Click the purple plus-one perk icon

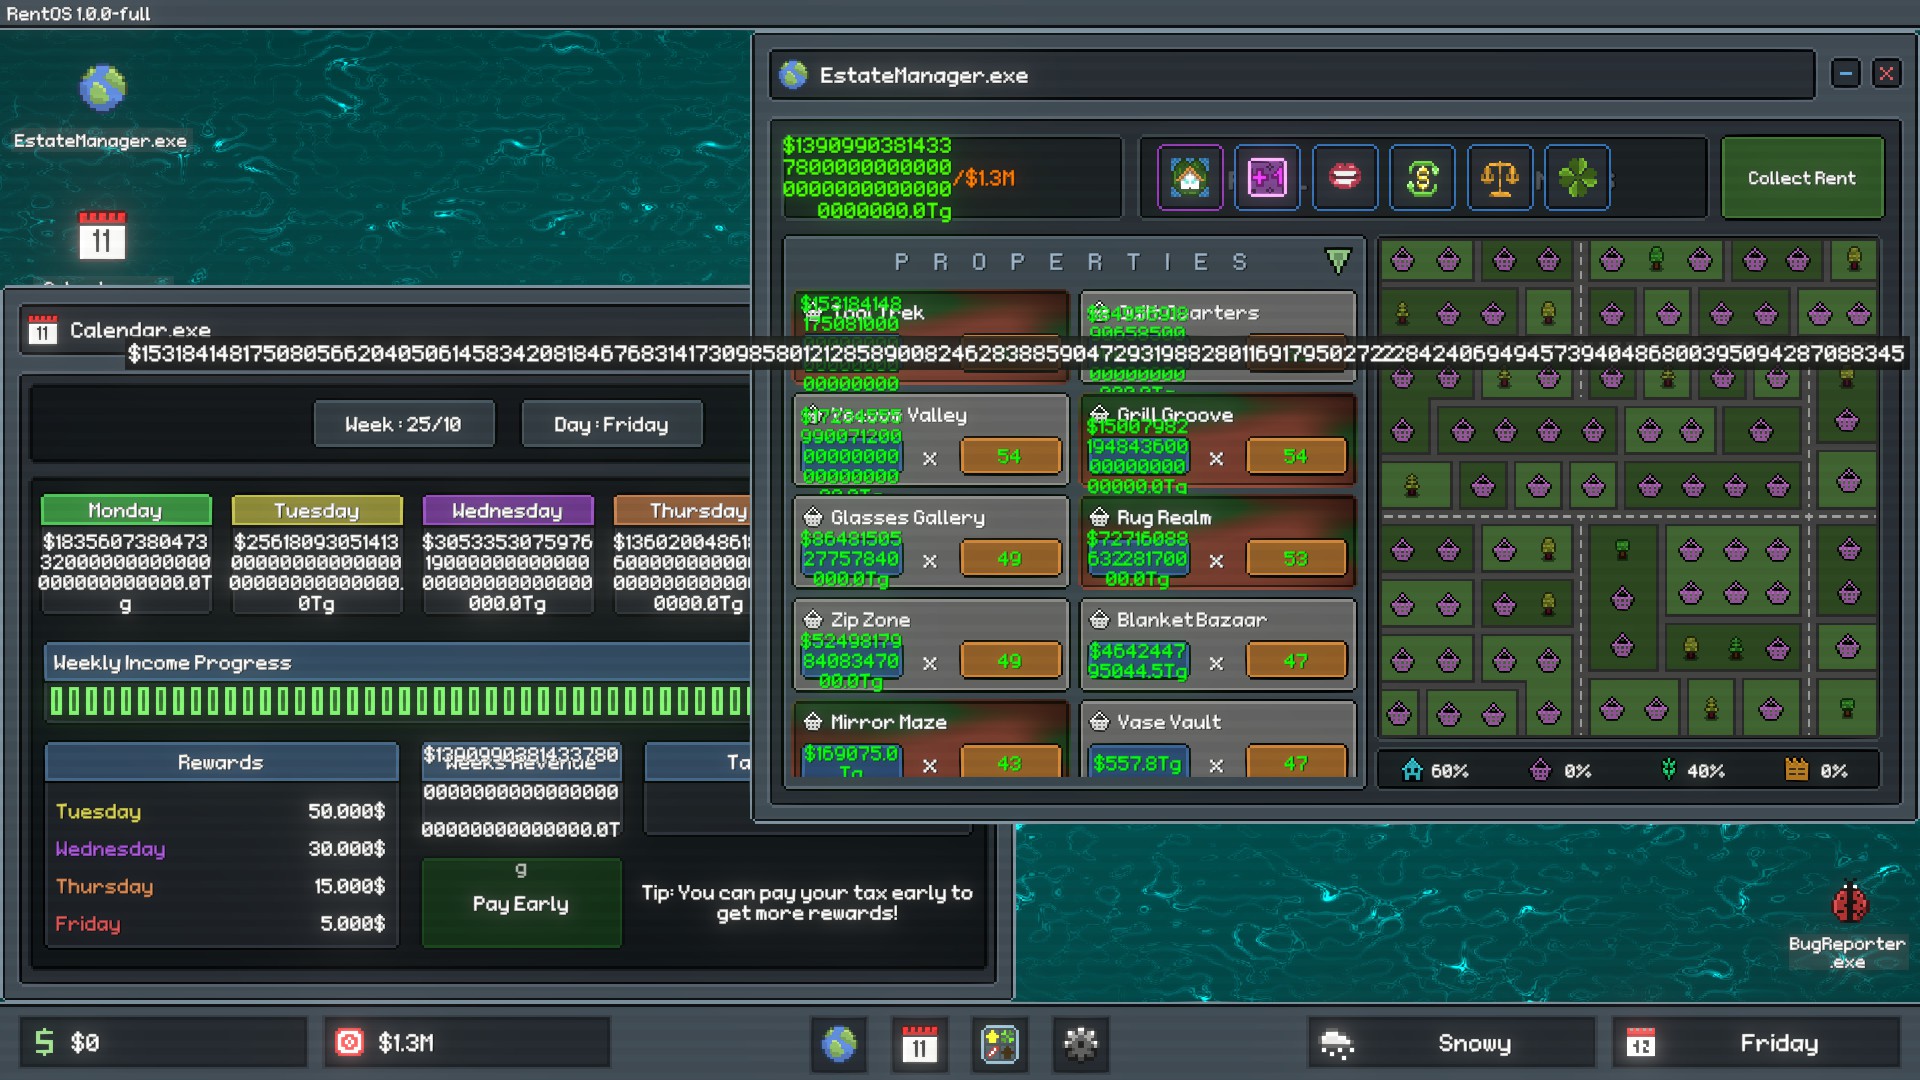pyautogui.click(x=1267, y=178)
